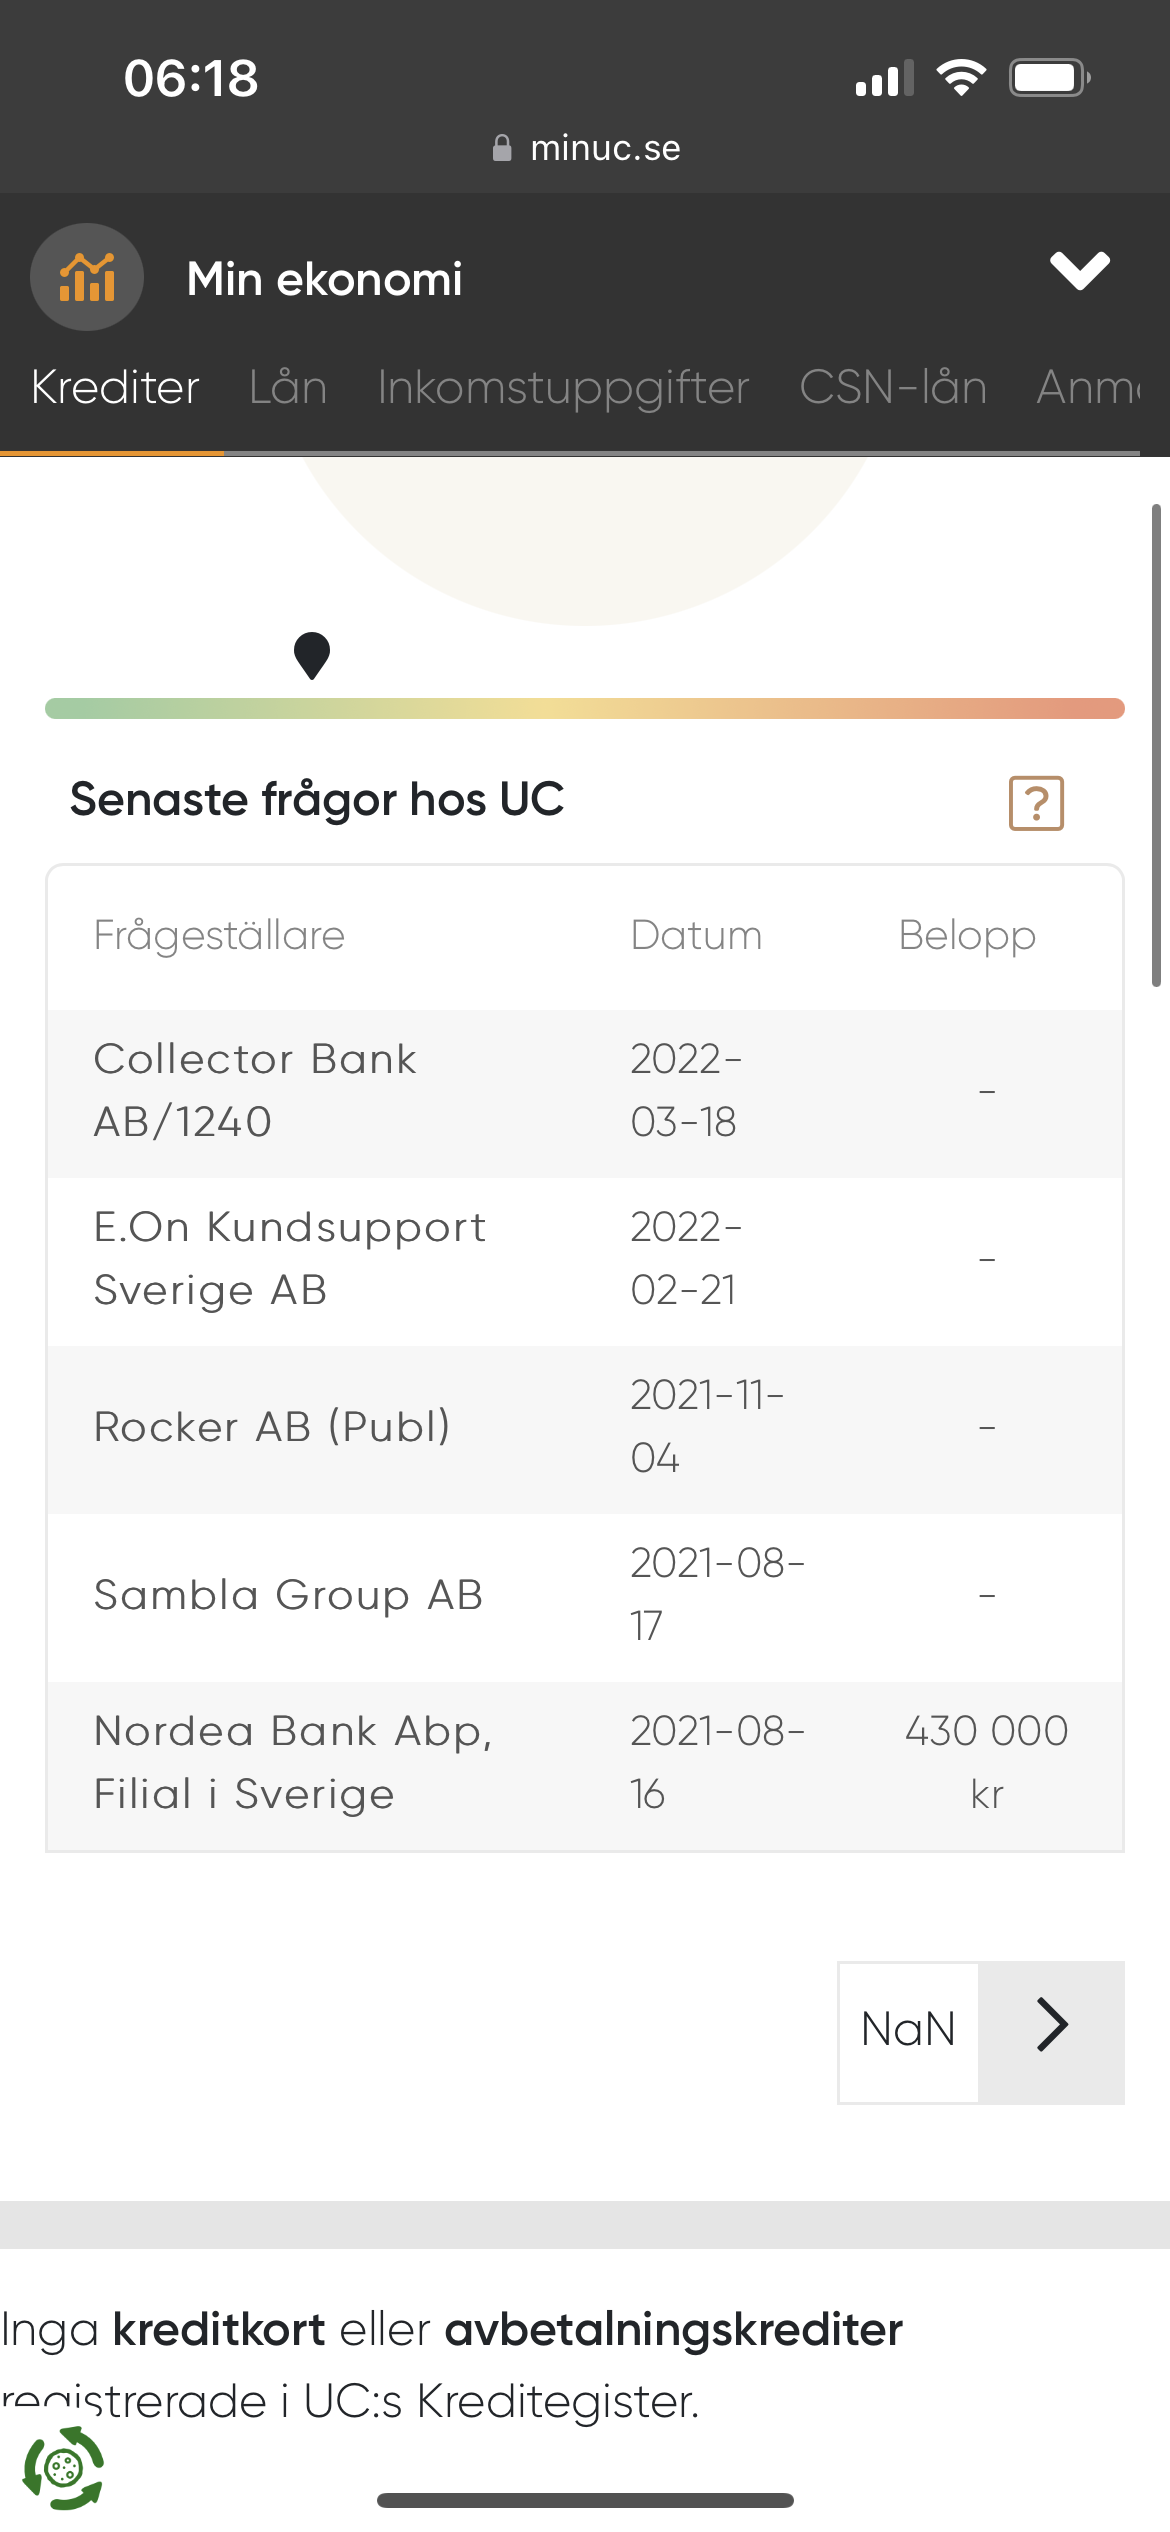Viewport: 1170px width, 2532px height.
Task: Switch to the Lån tab
Action: click(x=288, y=388)
